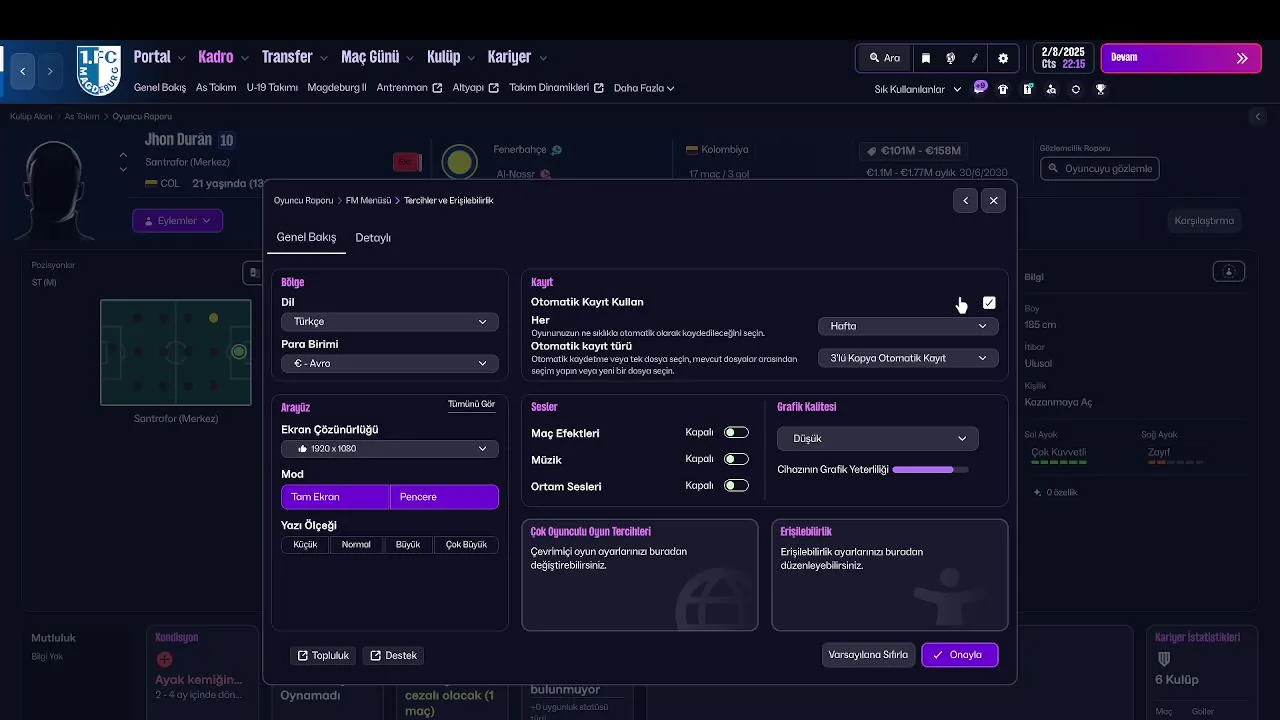Viewport: 1280px width, 720px height.
Task: Click the Onayla confirm button
Action: pyautogui.click(x=960, y=655)
